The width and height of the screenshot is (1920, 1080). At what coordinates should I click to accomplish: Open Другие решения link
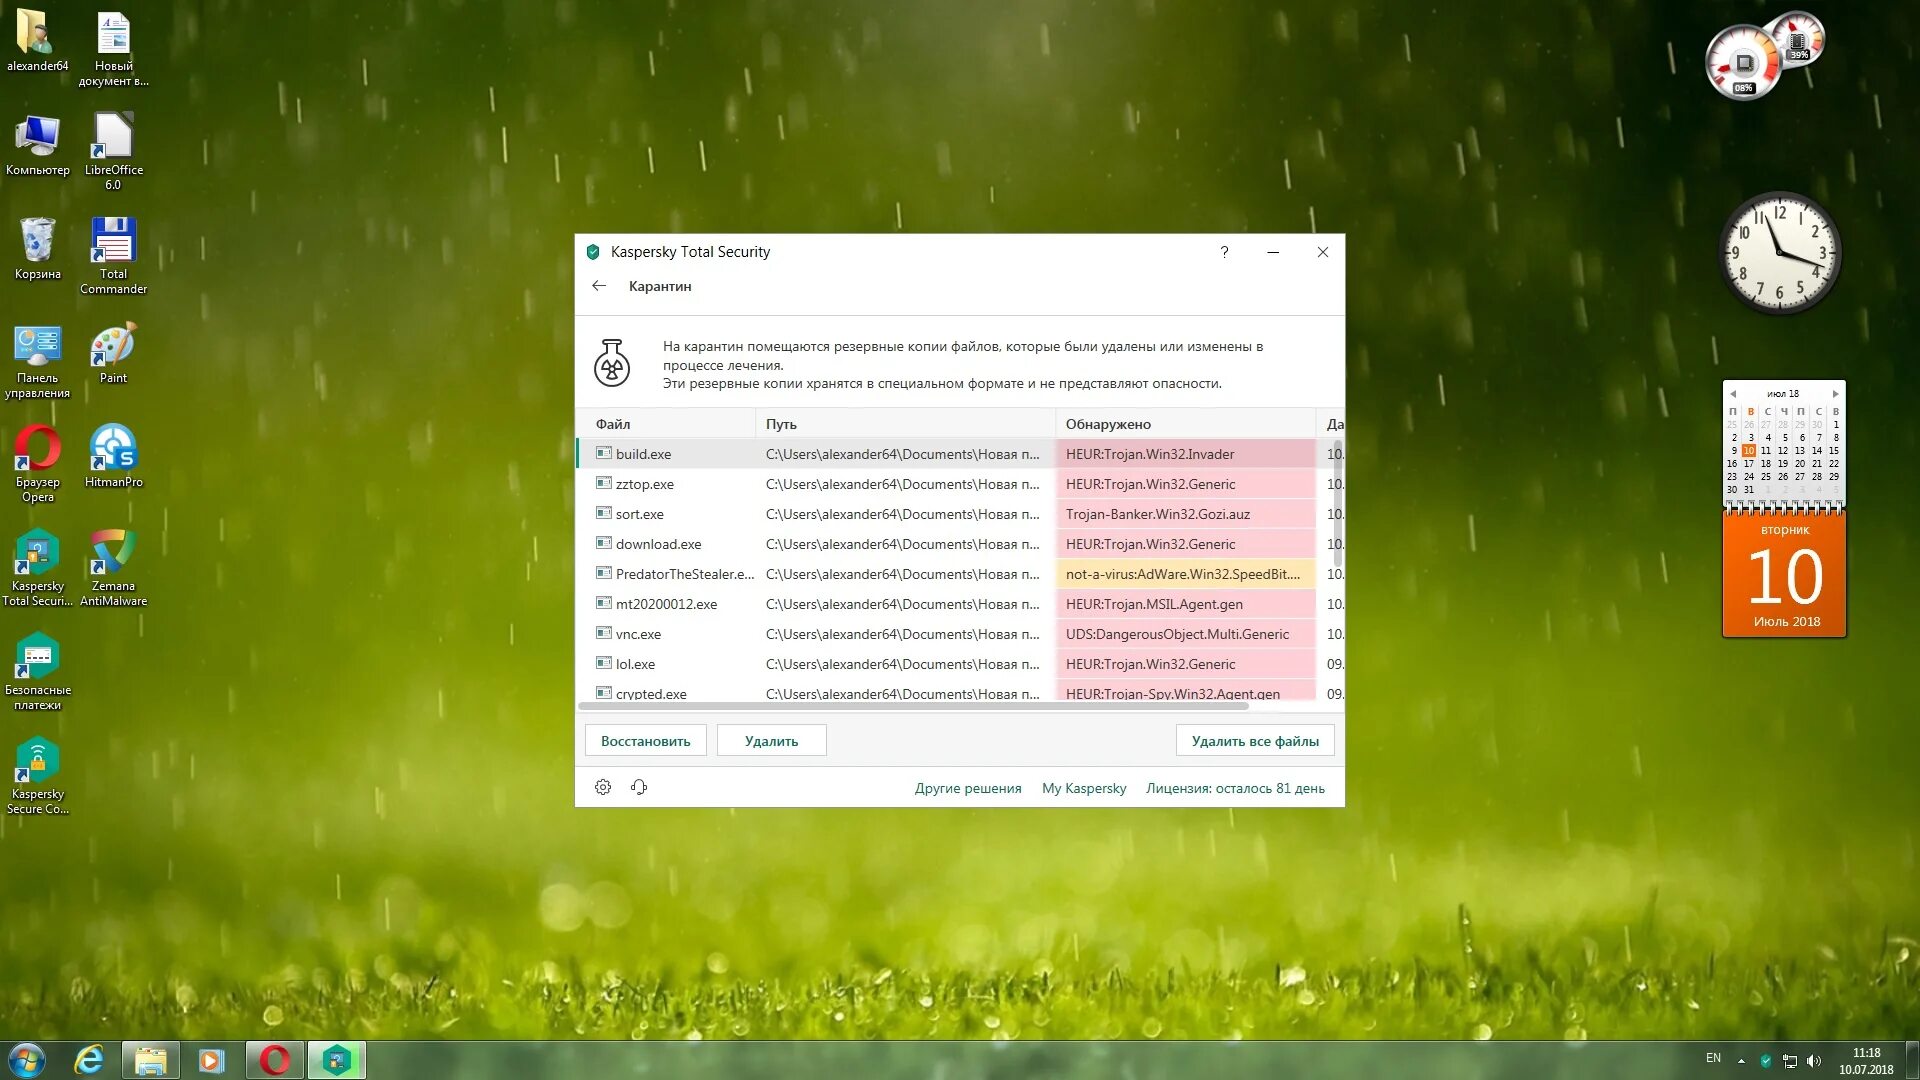968,788
